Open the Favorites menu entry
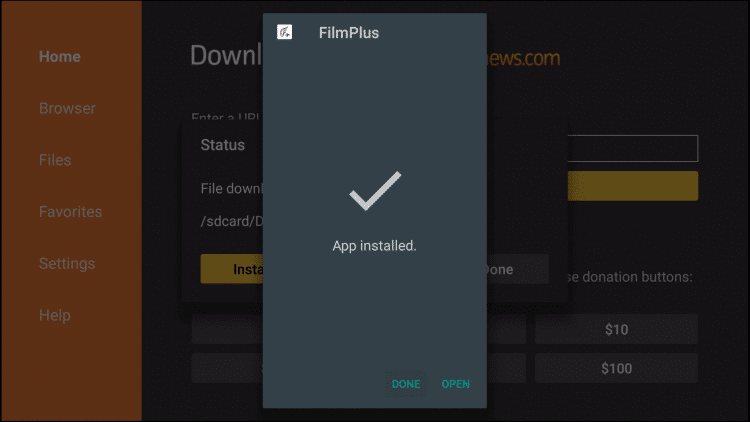 [x=70, y=211]
